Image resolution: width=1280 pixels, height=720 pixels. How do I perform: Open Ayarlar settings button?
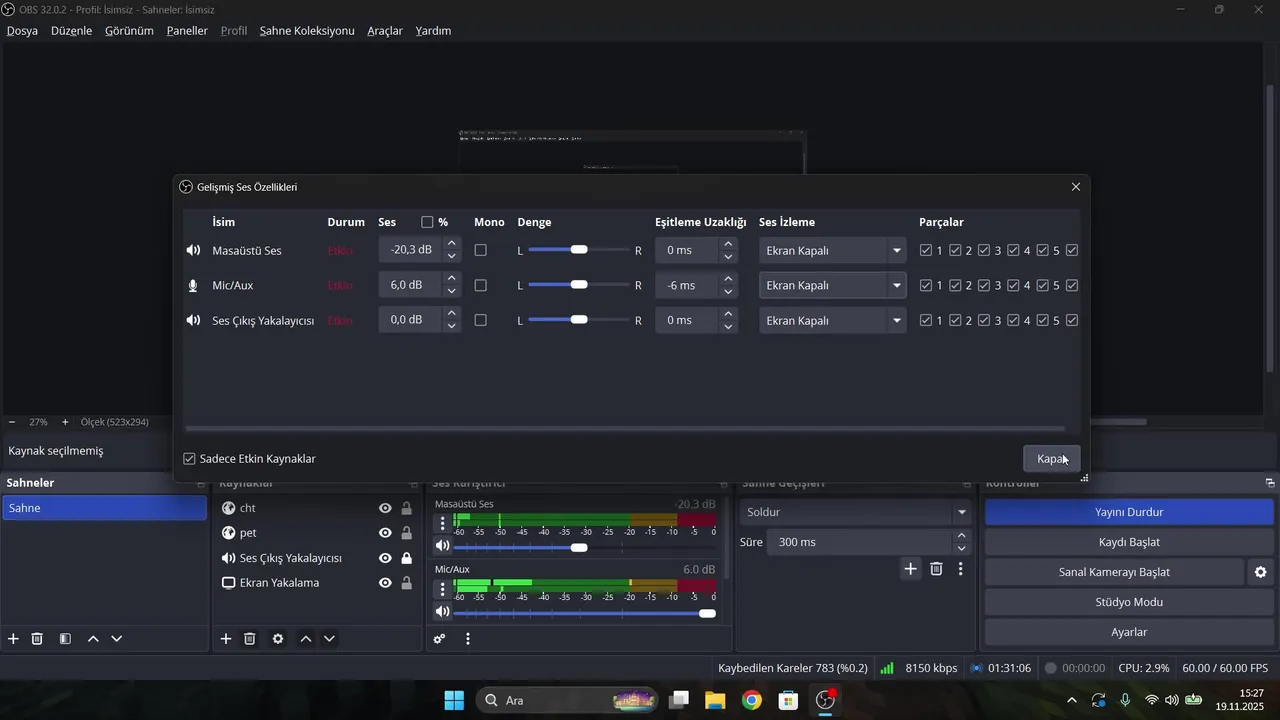pos(1129,632)
